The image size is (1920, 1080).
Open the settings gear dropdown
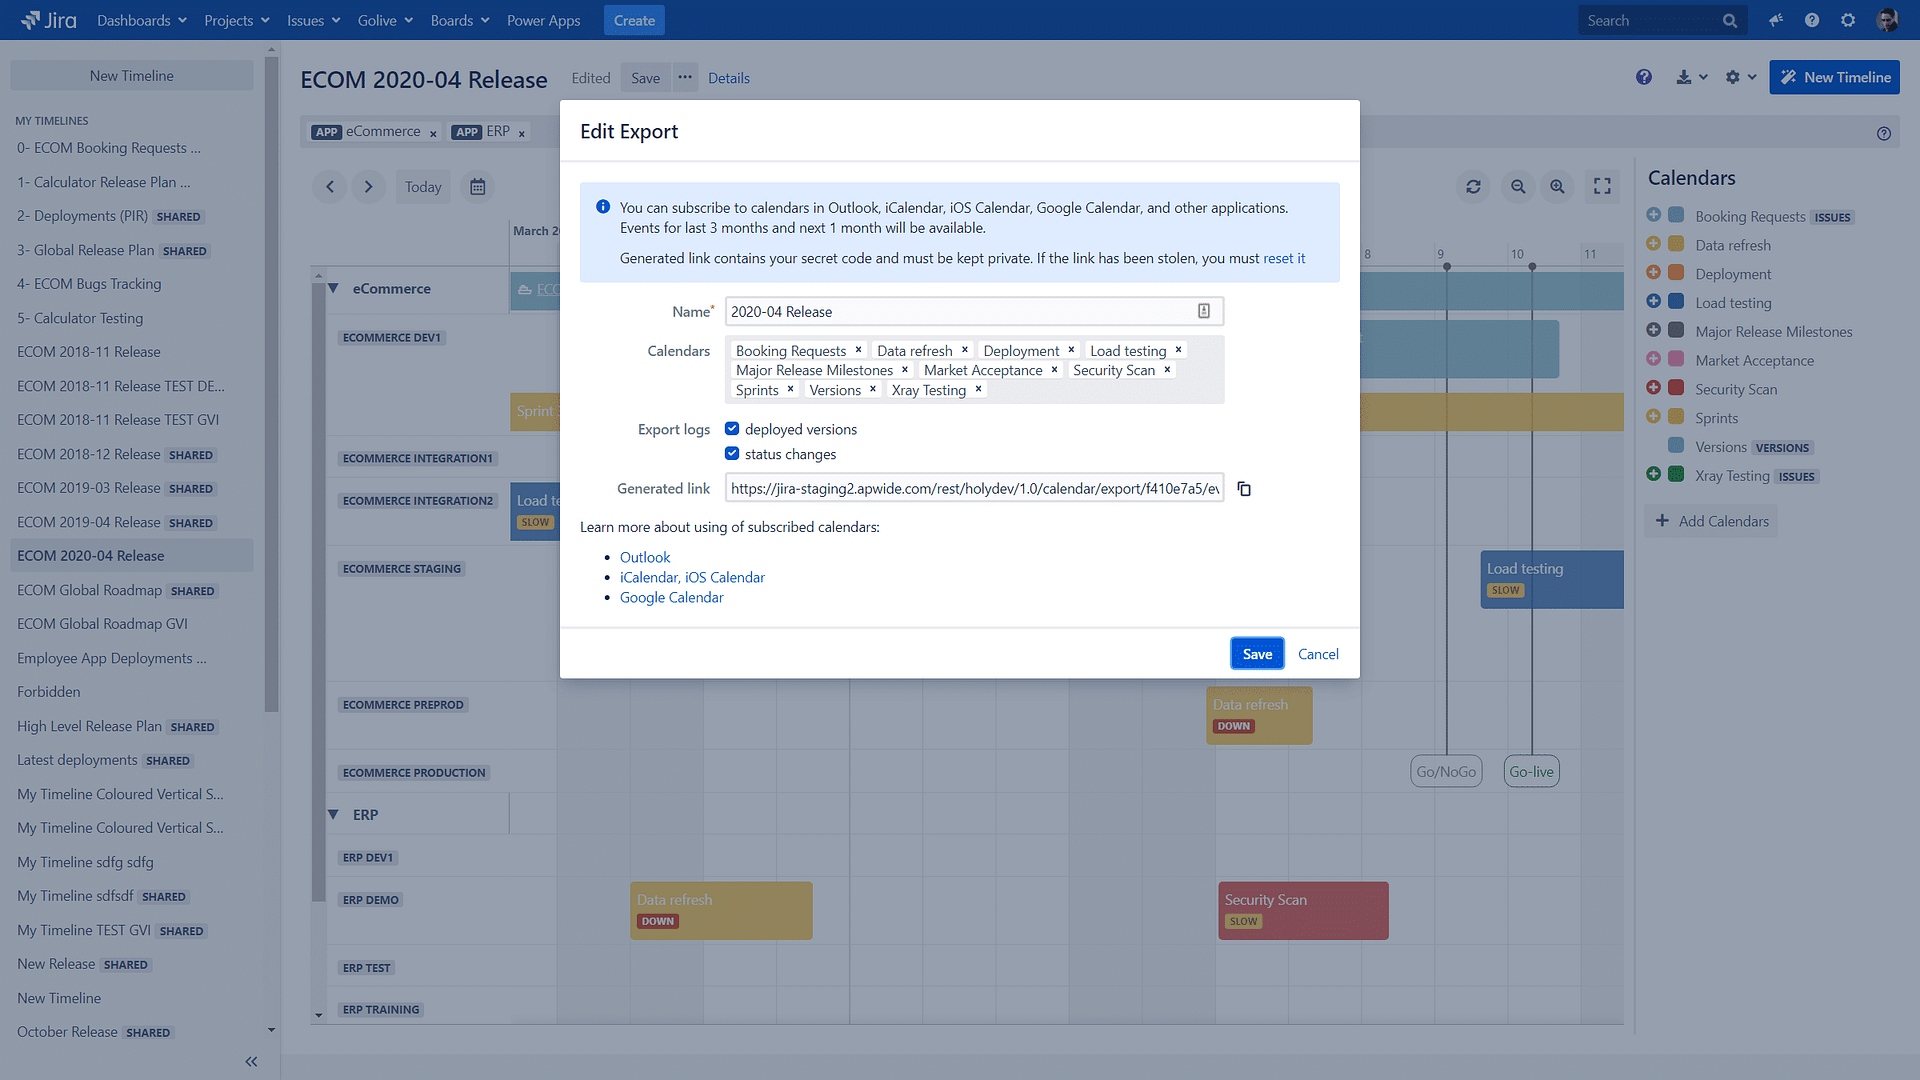coord(1739,76)
